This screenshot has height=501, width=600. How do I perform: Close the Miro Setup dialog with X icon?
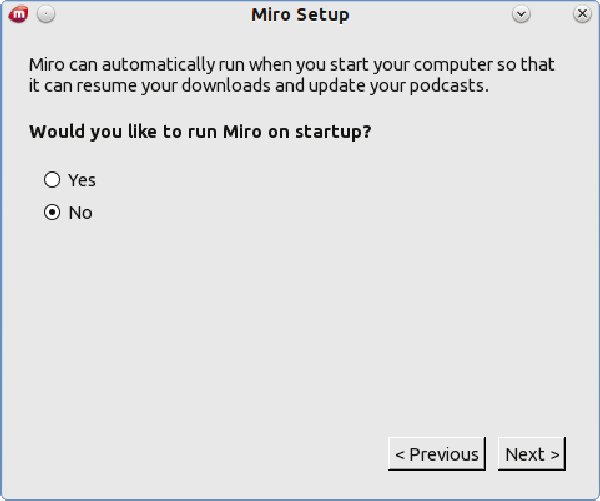click(582, 15)
